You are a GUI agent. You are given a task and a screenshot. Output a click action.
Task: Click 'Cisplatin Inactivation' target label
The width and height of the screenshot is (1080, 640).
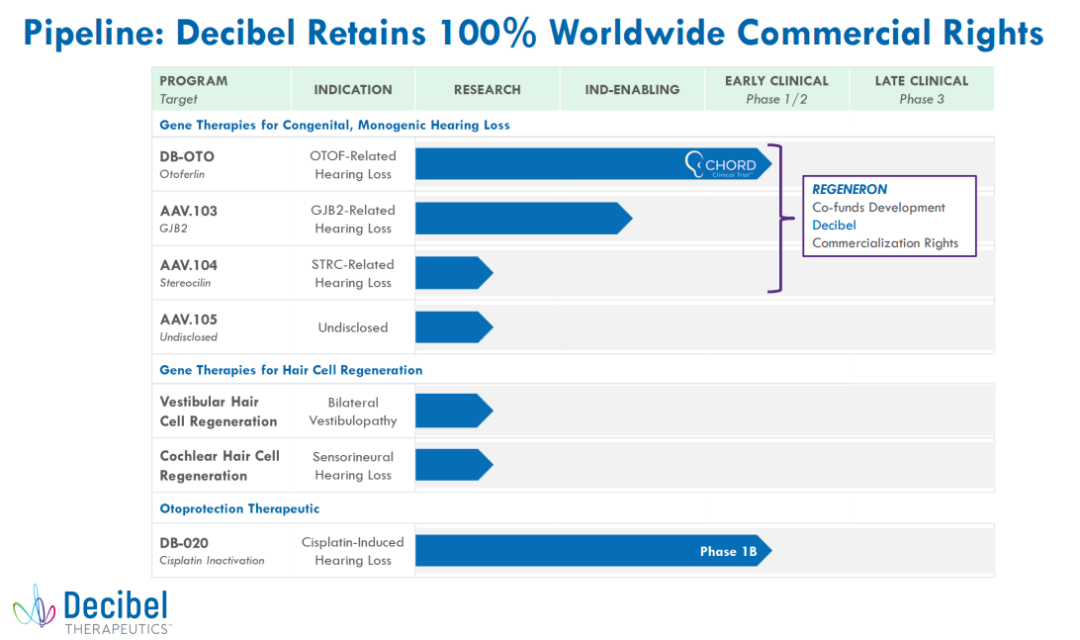click(x=211, y=561)
